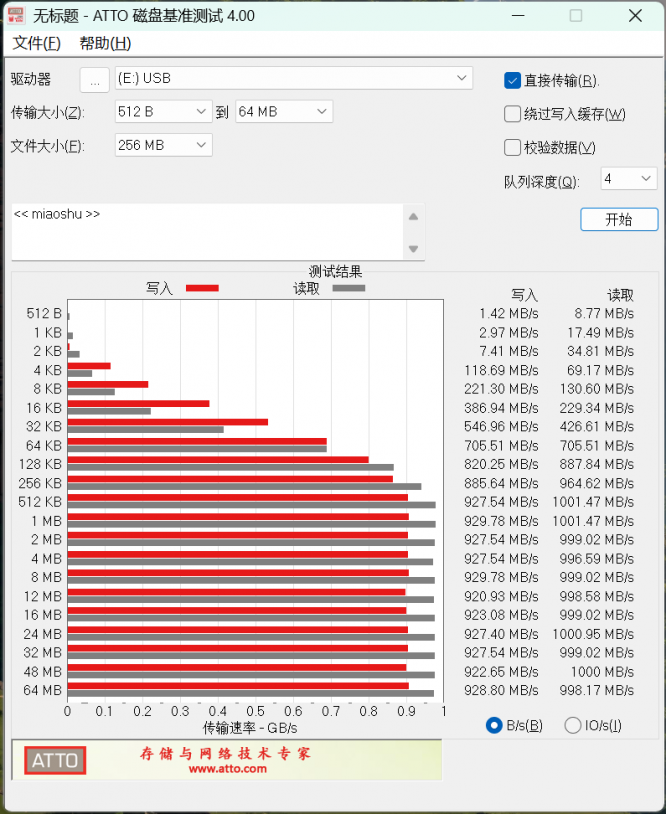This screenshot has height=814, width=666.
Task: Click the 传输速率 - GB/s axis title
Action: 250,728
